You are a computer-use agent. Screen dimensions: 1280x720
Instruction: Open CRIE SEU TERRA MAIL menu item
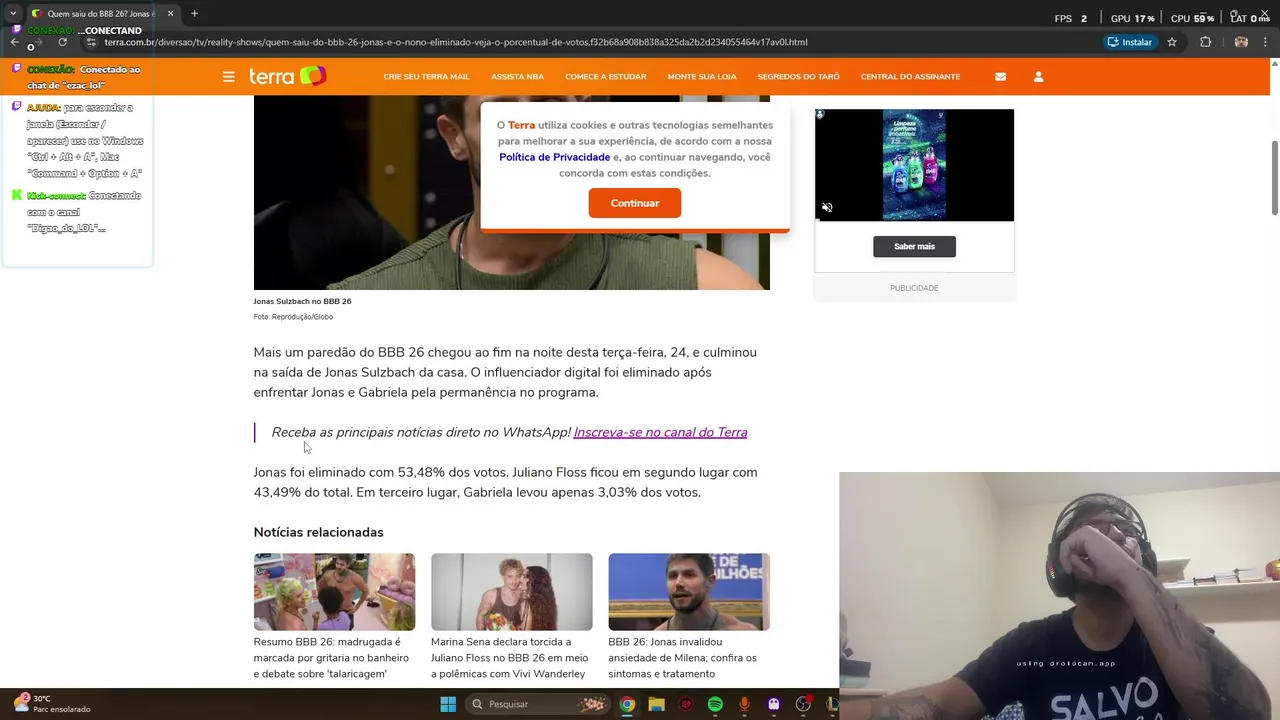pos(426,77)
